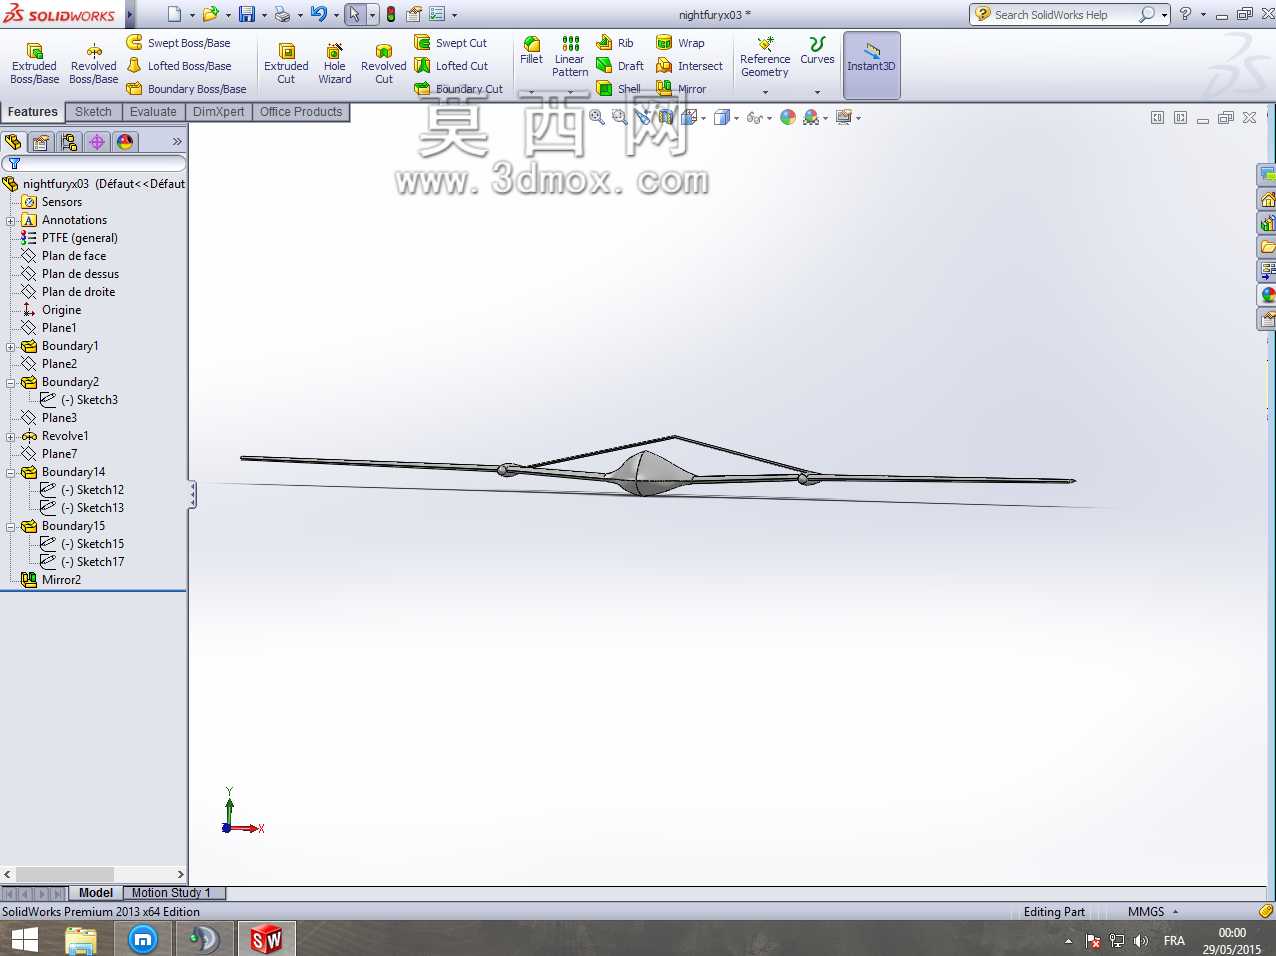The height and width of the screenshot is (956, 1276).
Task: Select PTFE (general) material entry
Action: pyautogui.click(x=79, y=238)
